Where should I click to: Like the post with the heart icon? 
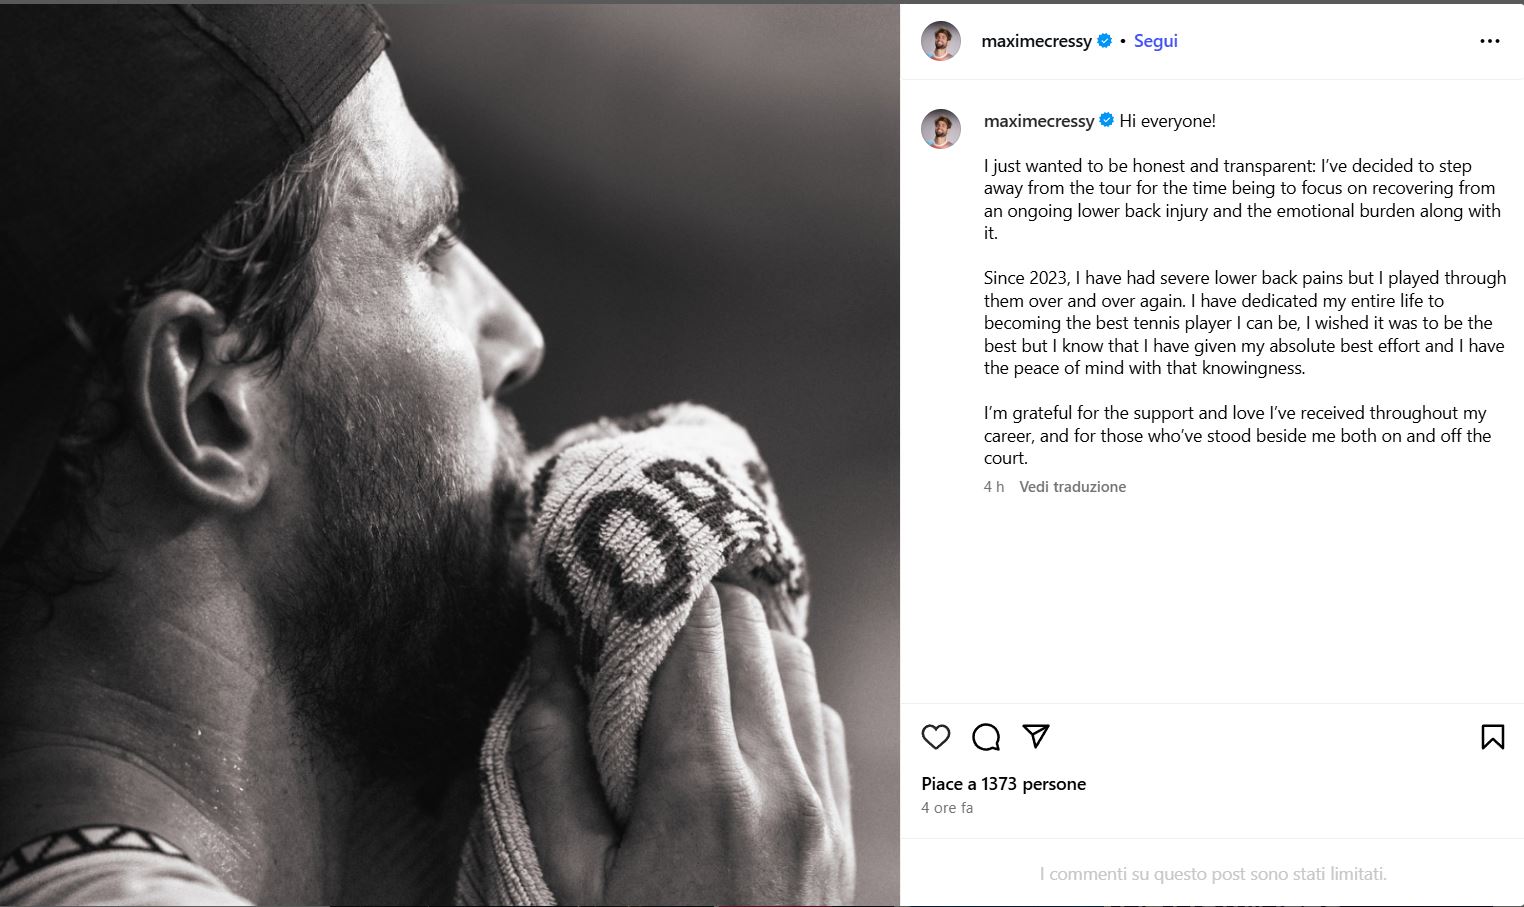[x=936, y=737]
